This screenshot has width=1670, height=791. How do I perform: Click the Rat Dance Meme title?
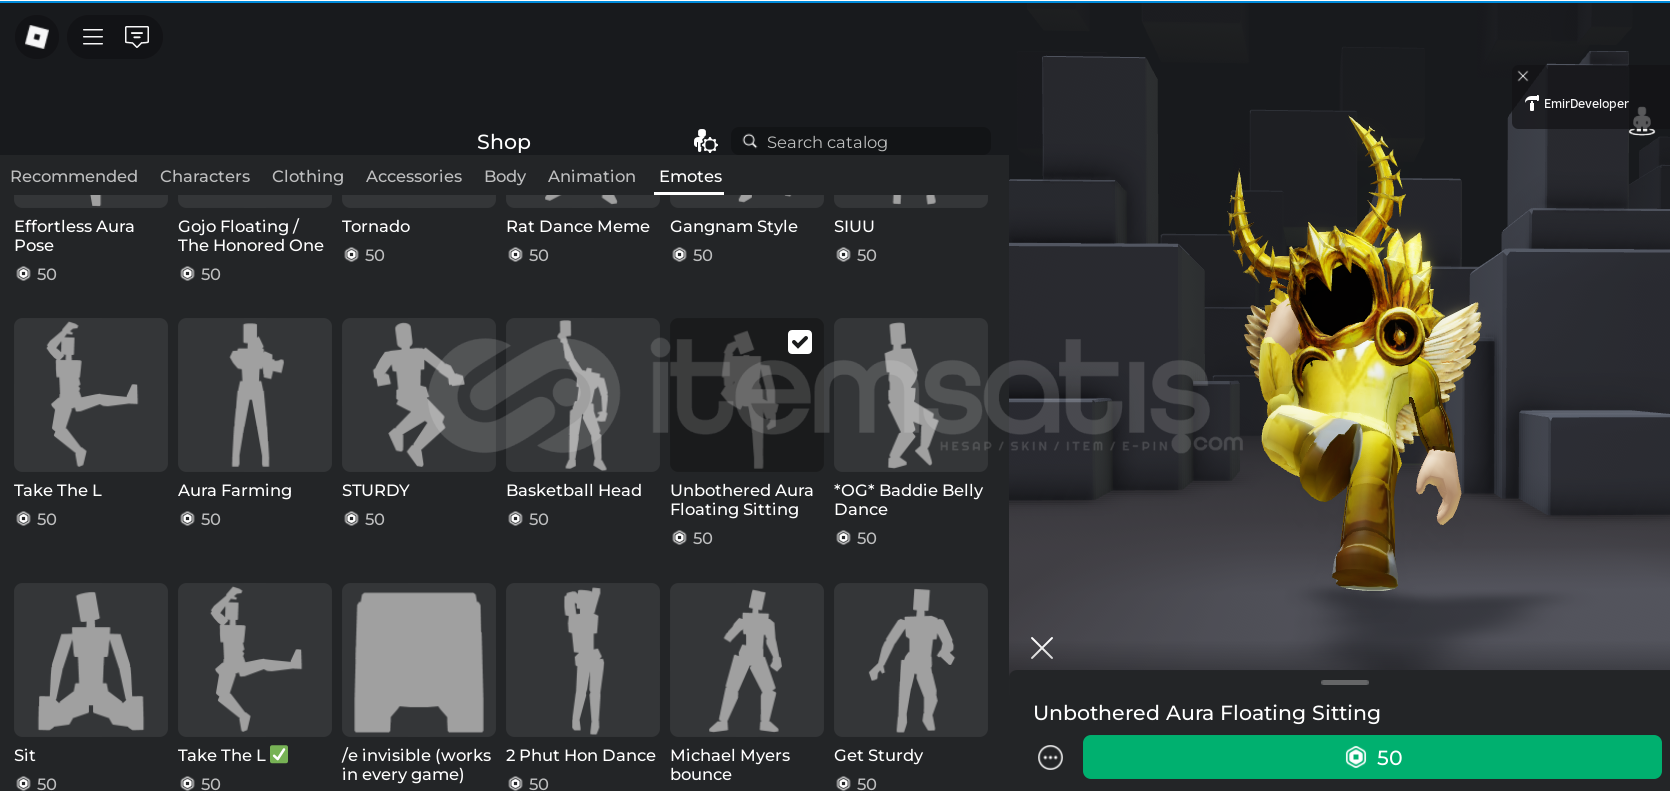click(578, 226)
